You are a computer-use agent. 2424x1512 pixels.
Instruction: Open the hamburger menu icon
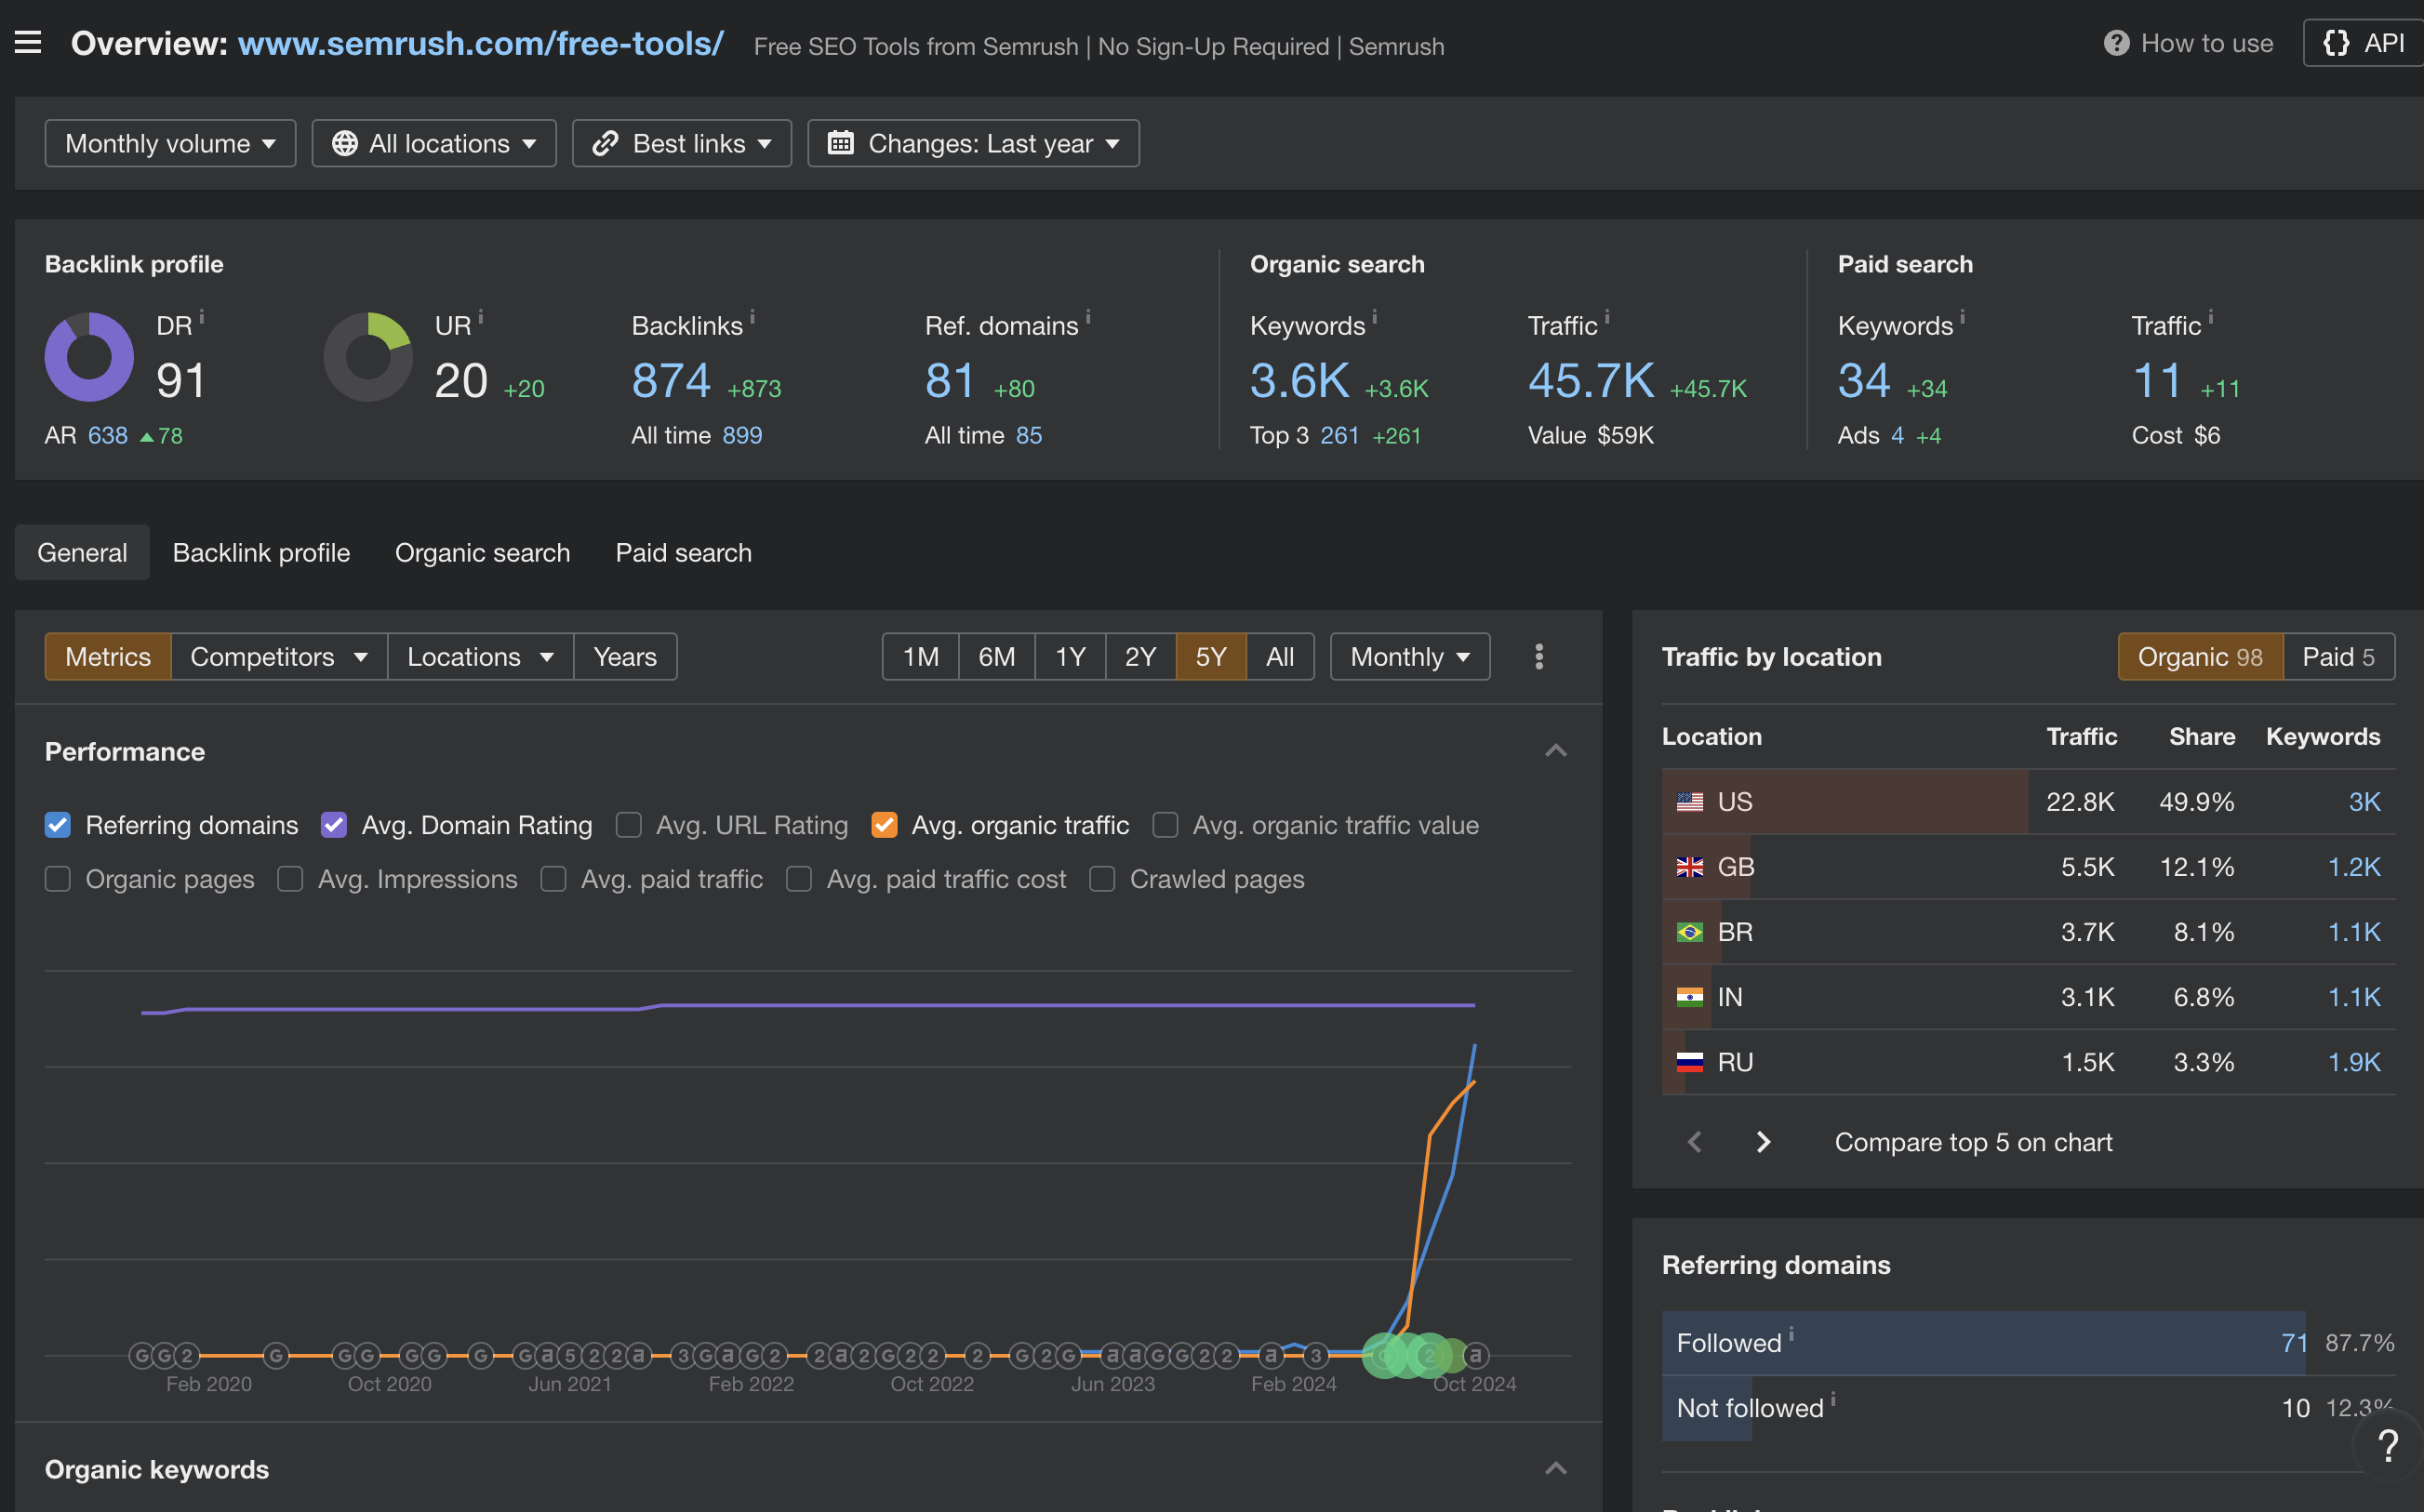pyautogui.click(x=28, y=43)
